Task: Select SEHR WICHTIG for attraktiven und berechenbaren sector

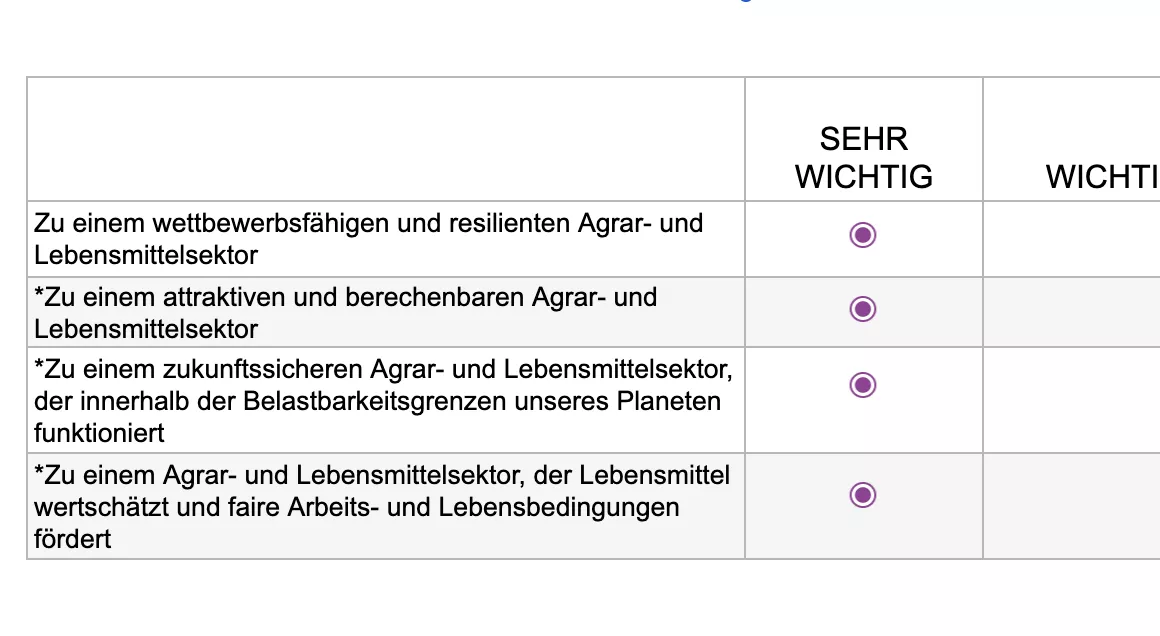Action: pyautogui.click(x=863, y=309)
